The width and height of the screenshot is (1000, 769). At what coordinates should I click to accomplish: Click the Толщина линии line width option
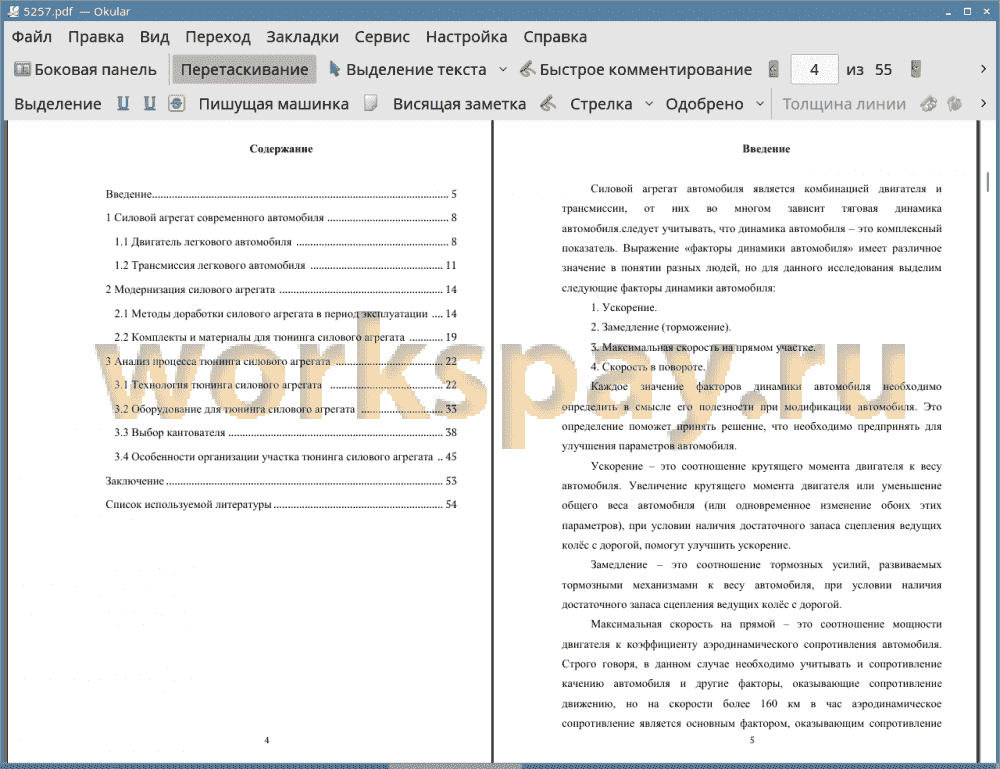[x=844, y=104]
